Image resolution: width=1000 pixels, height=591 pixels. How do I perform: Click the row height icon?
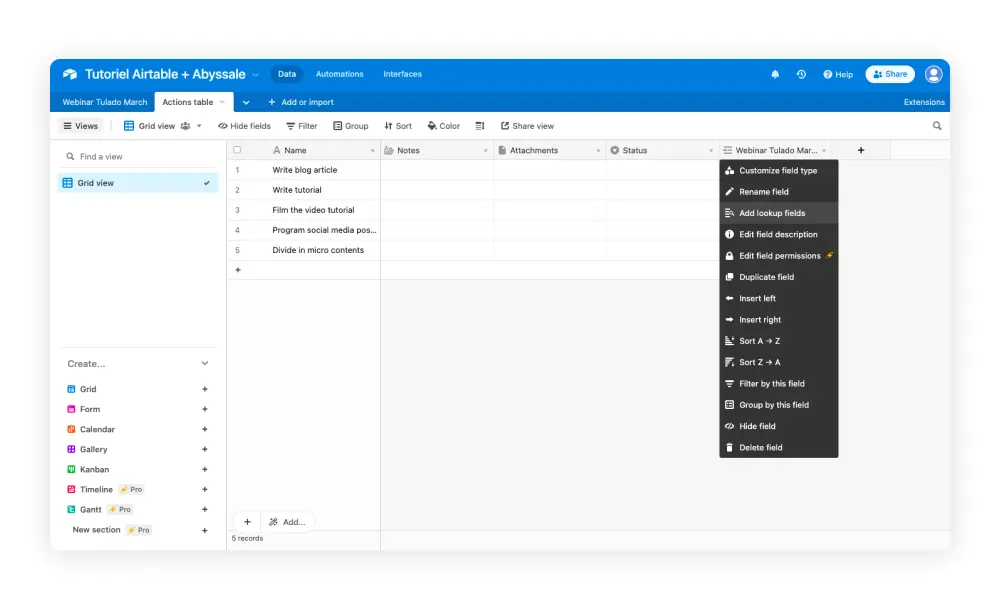[480, 126]
